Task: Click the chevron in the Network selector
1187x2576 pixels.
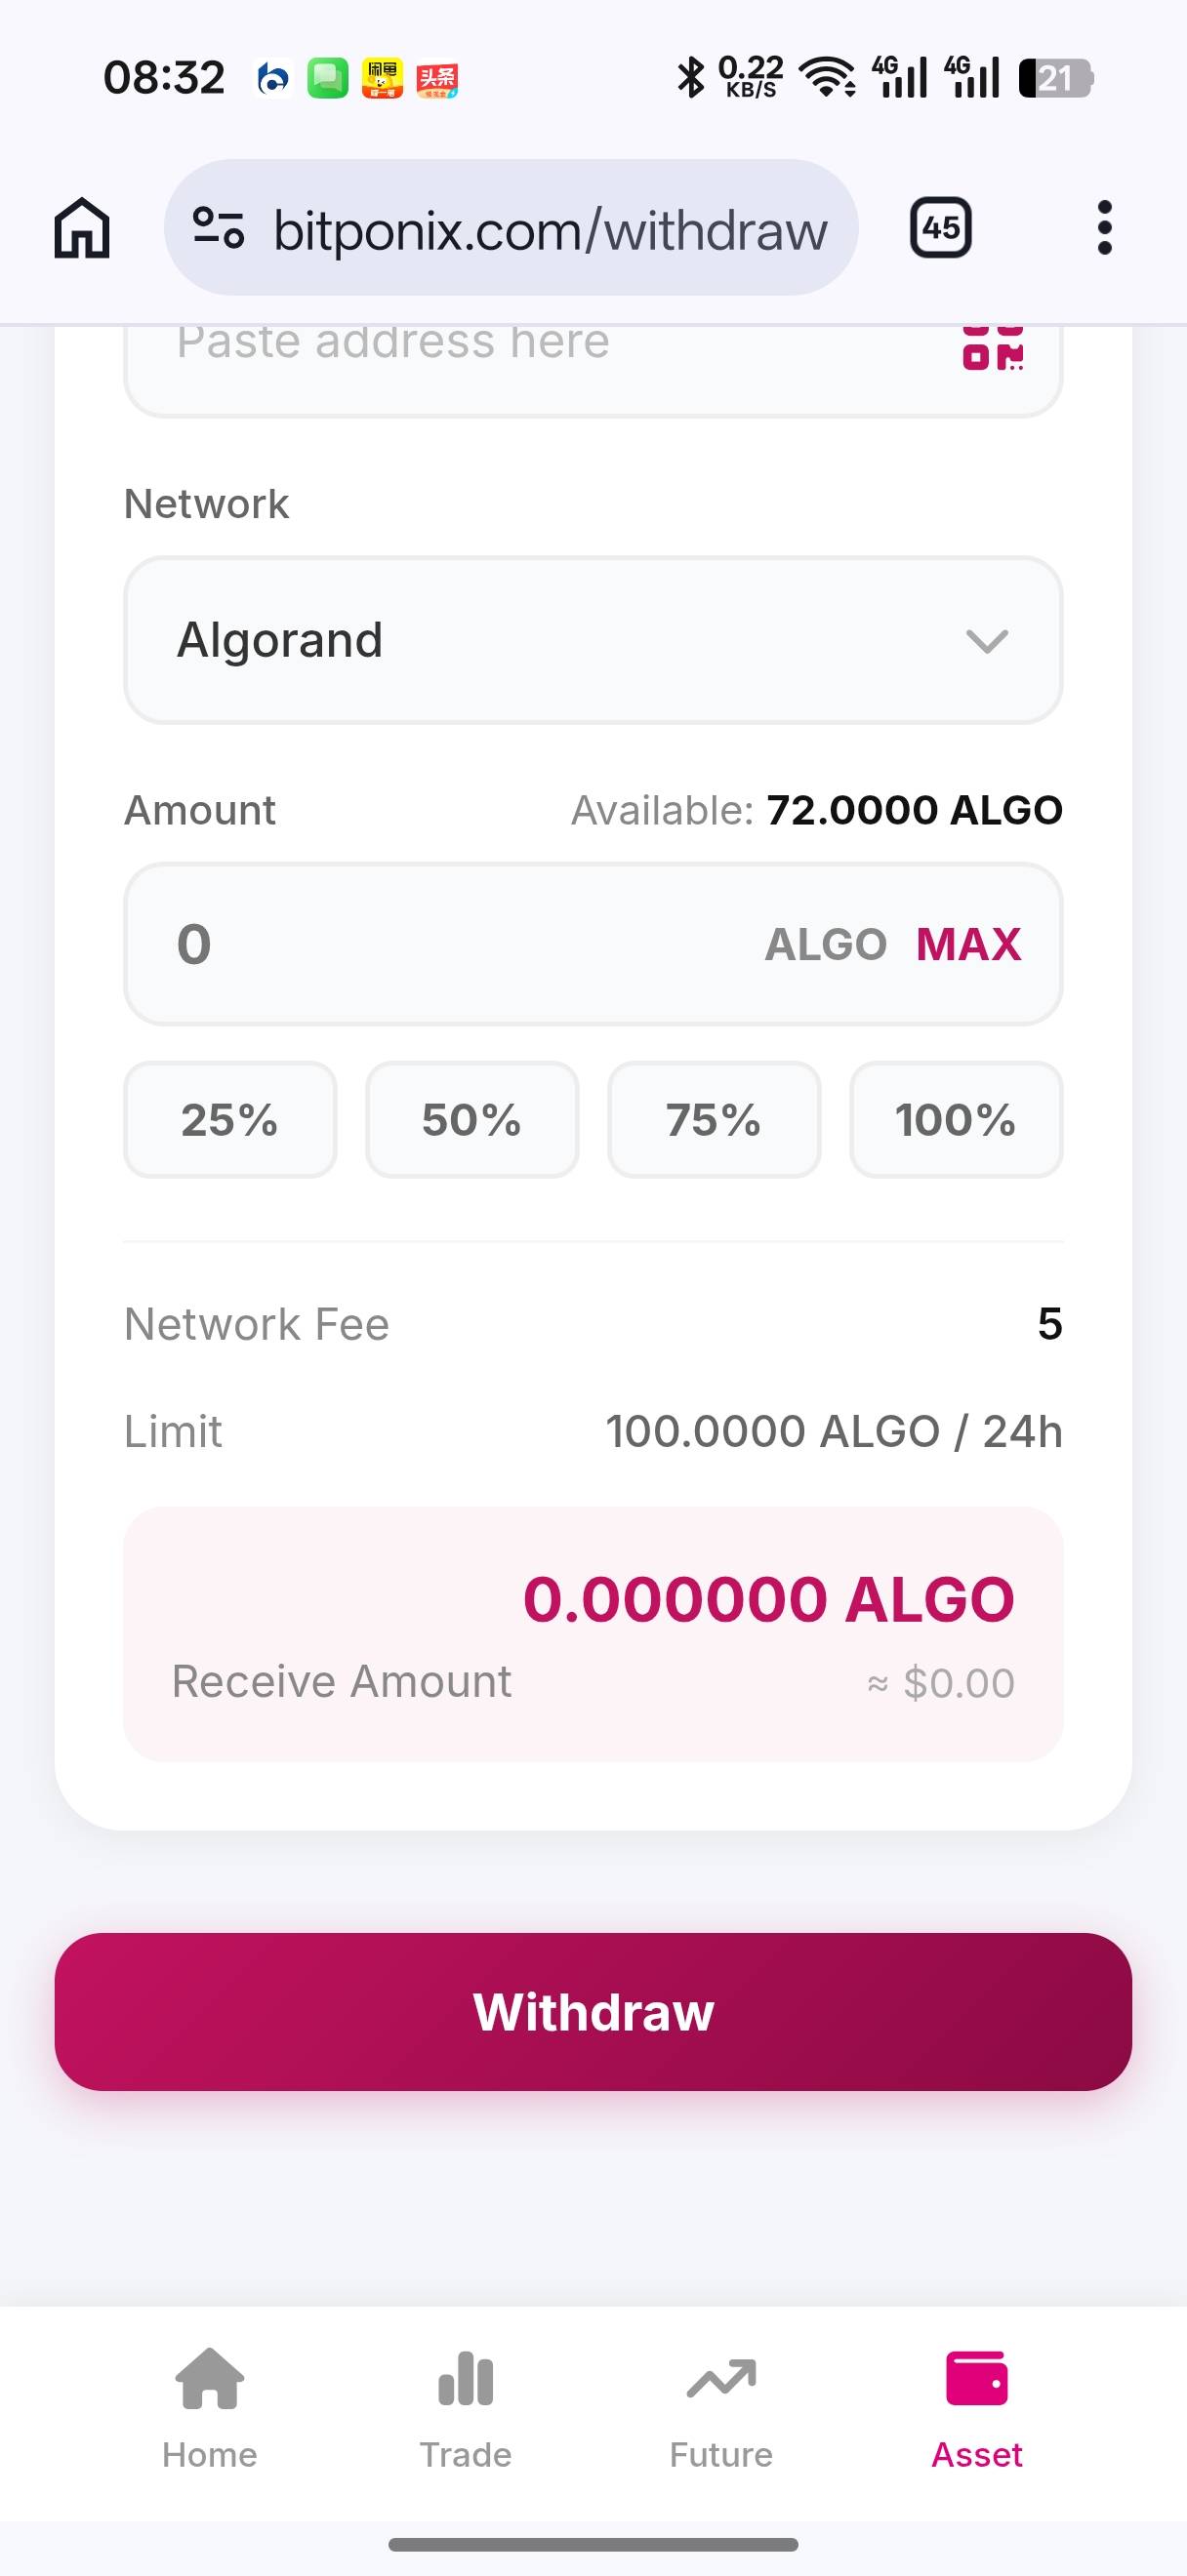Action: (987, 641)
